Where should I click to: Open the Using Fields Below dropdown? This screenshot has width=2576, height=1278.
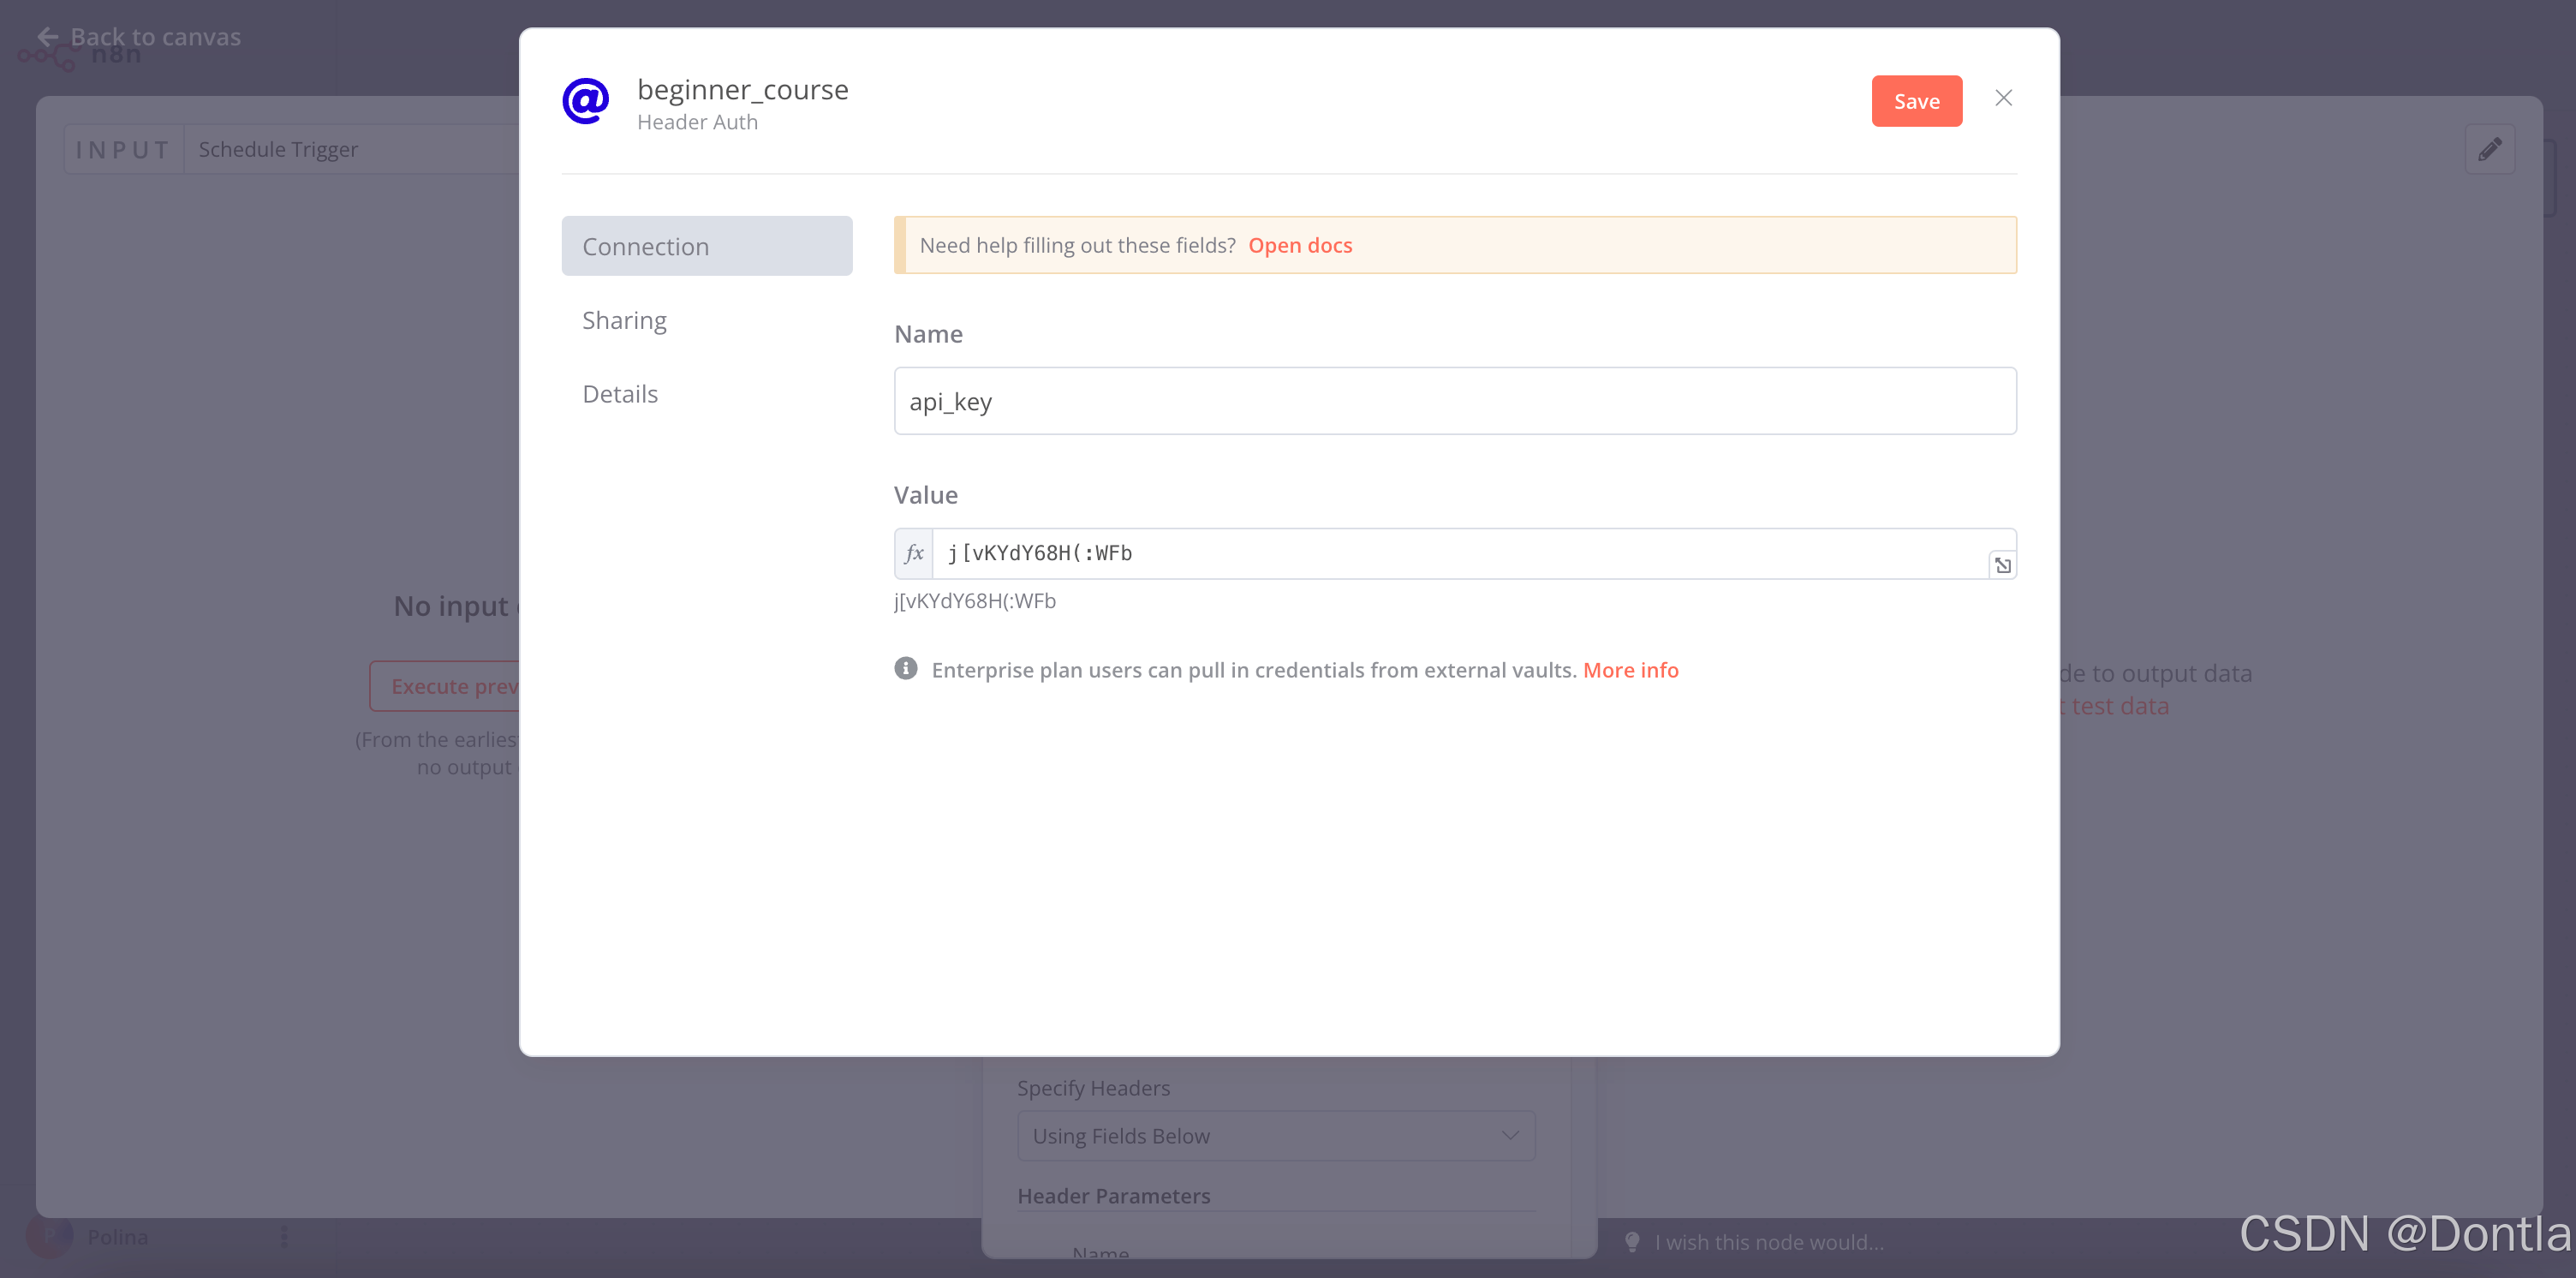1275,1135
